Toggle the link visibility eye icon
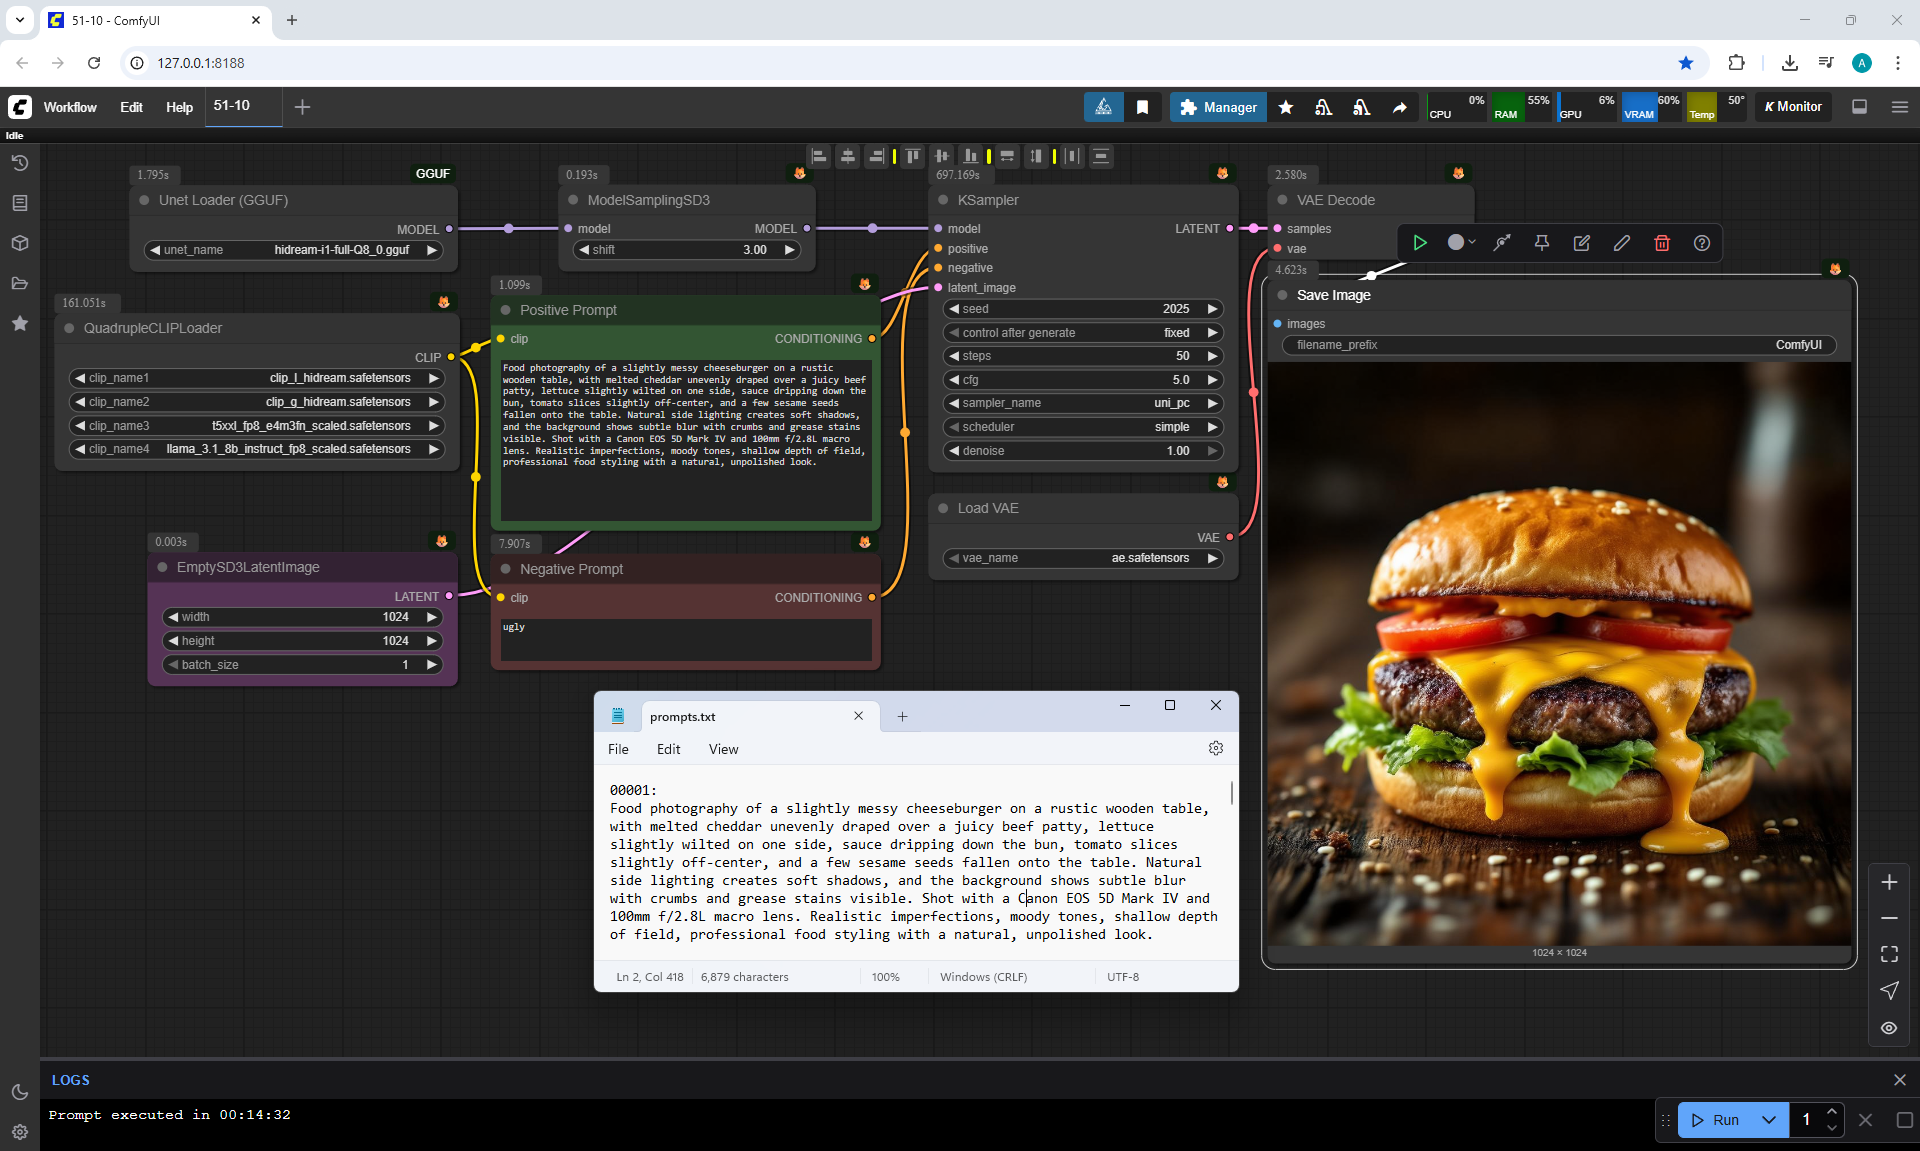 click(1888, 1028)
